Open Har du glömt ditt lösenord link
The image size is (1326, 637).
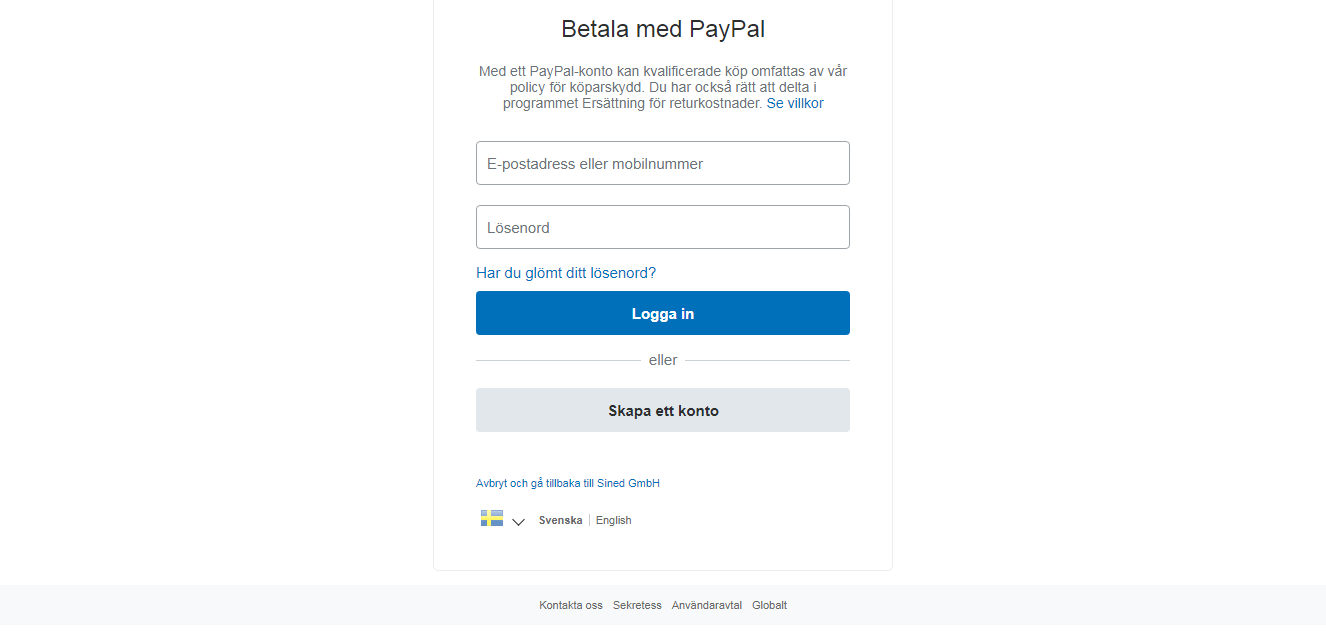coord(566,273)
